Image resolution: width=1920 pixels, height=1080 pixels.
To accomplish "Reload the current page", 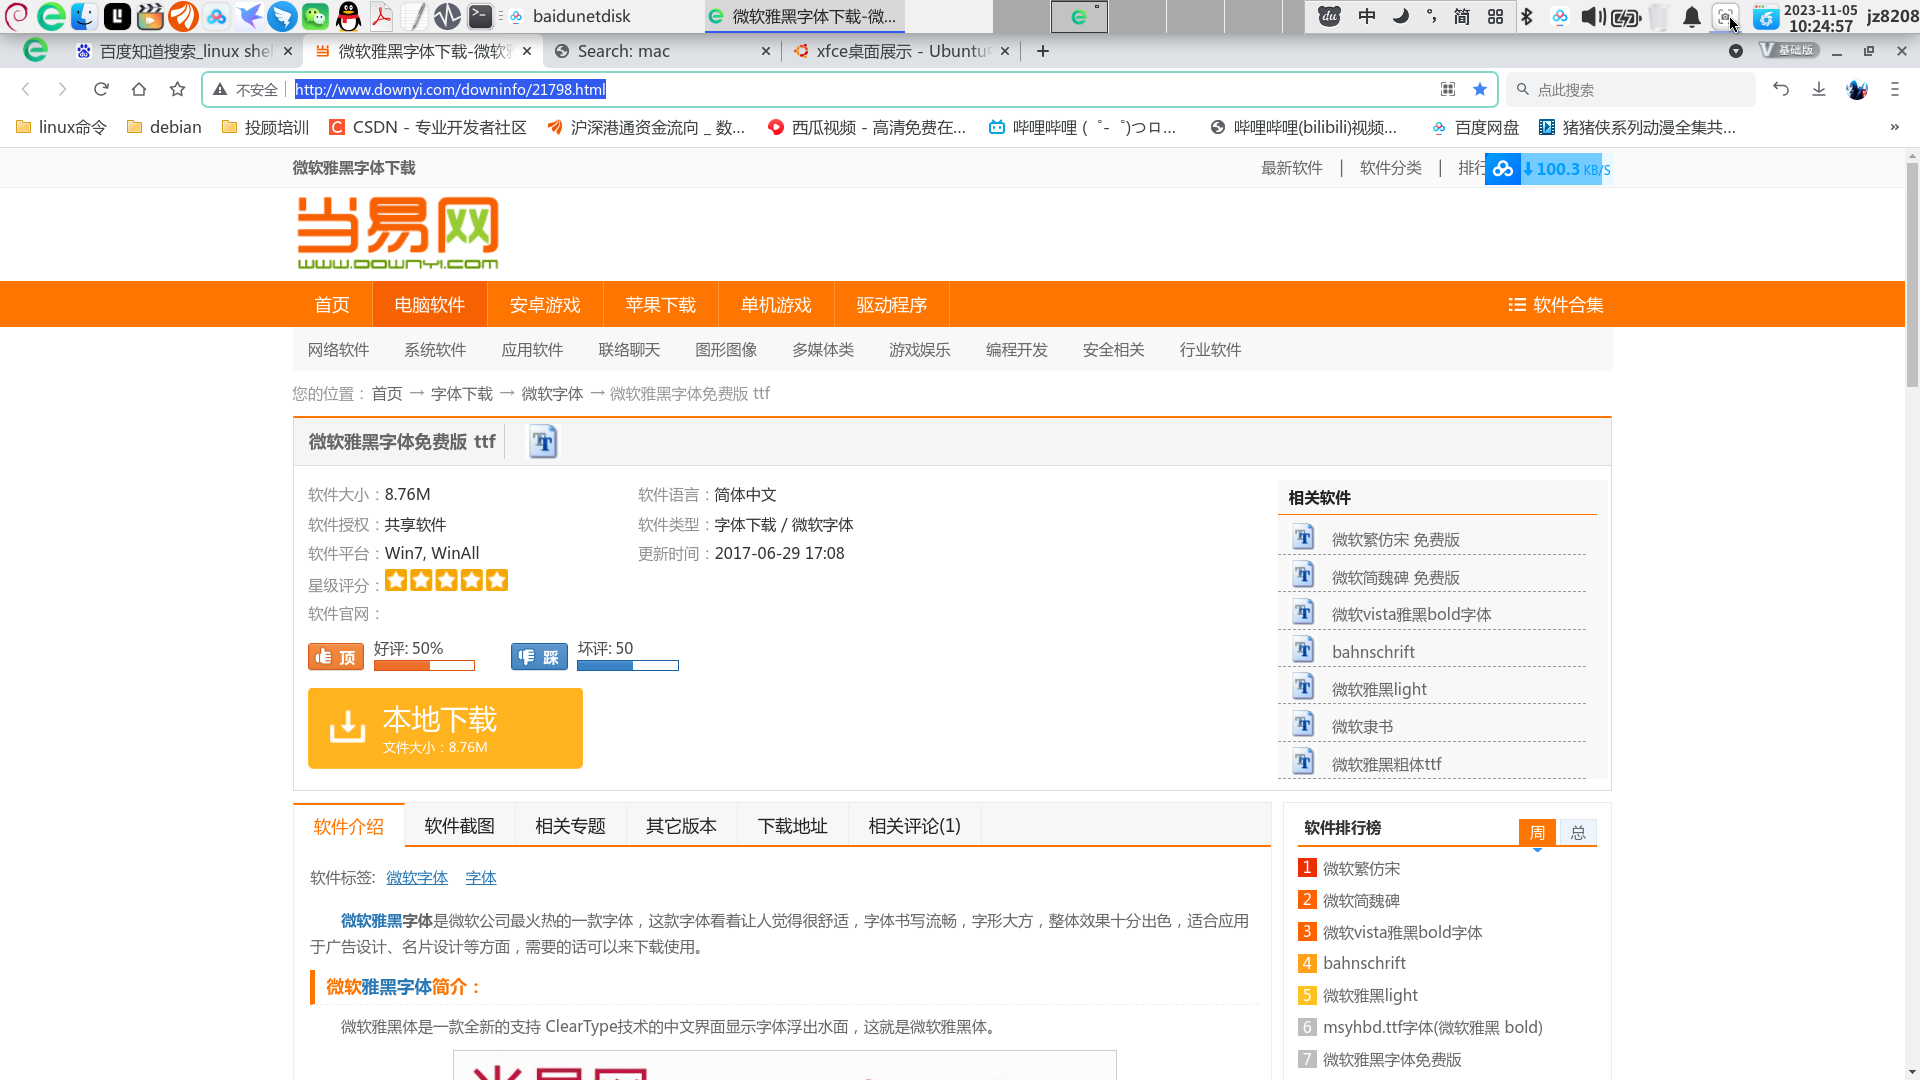I will [x=101, y=89].
